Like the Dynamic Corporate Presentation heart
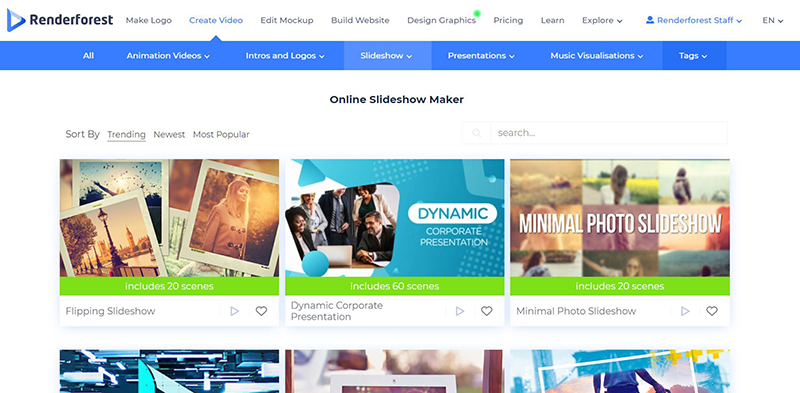The width and height of the screenshot is (800, 393). [x=487, y=311]
